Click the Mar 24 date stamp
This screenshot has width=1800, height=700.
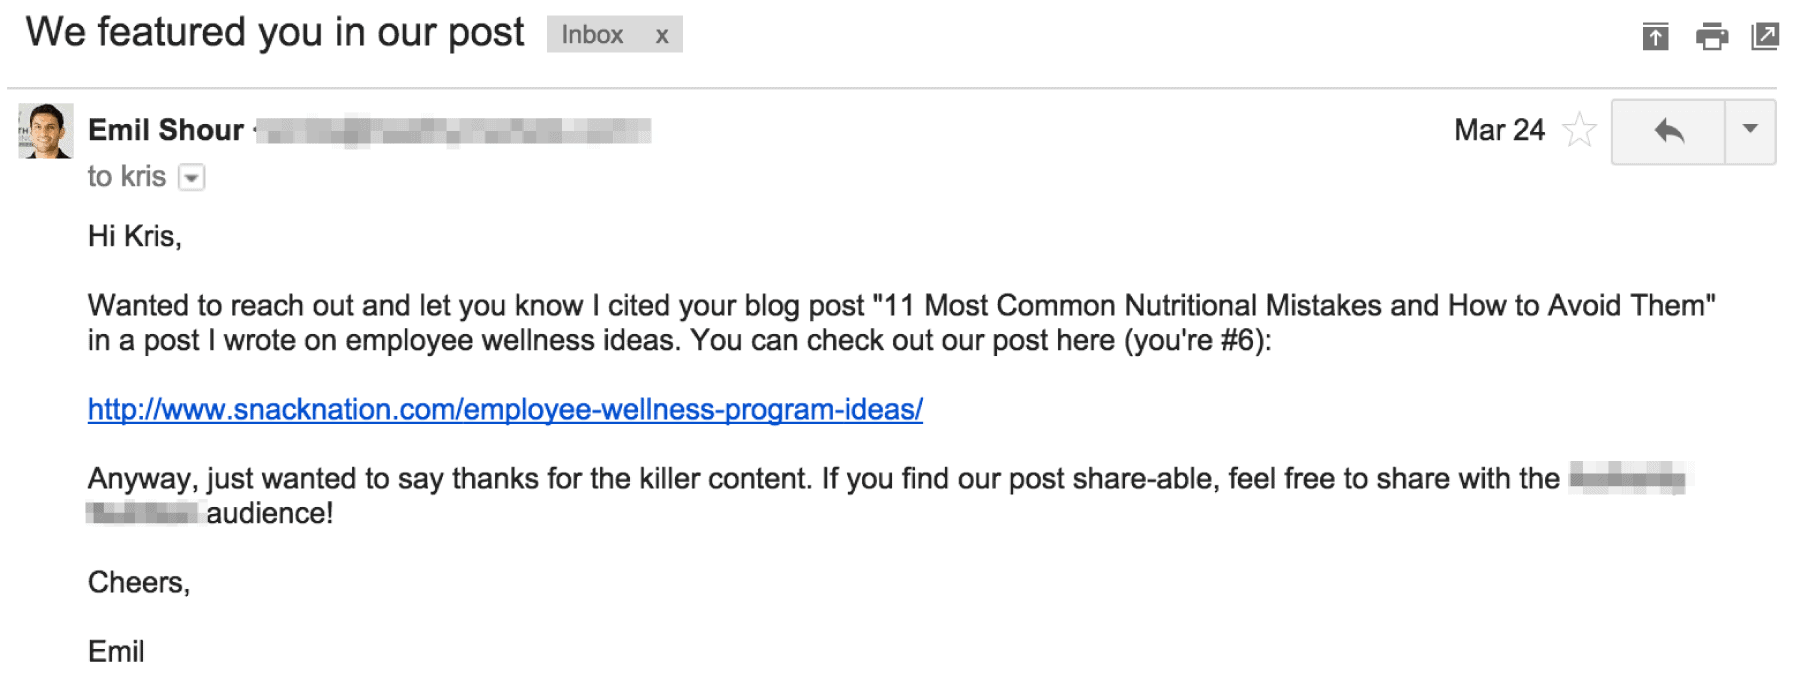(x=1499, y=130)
